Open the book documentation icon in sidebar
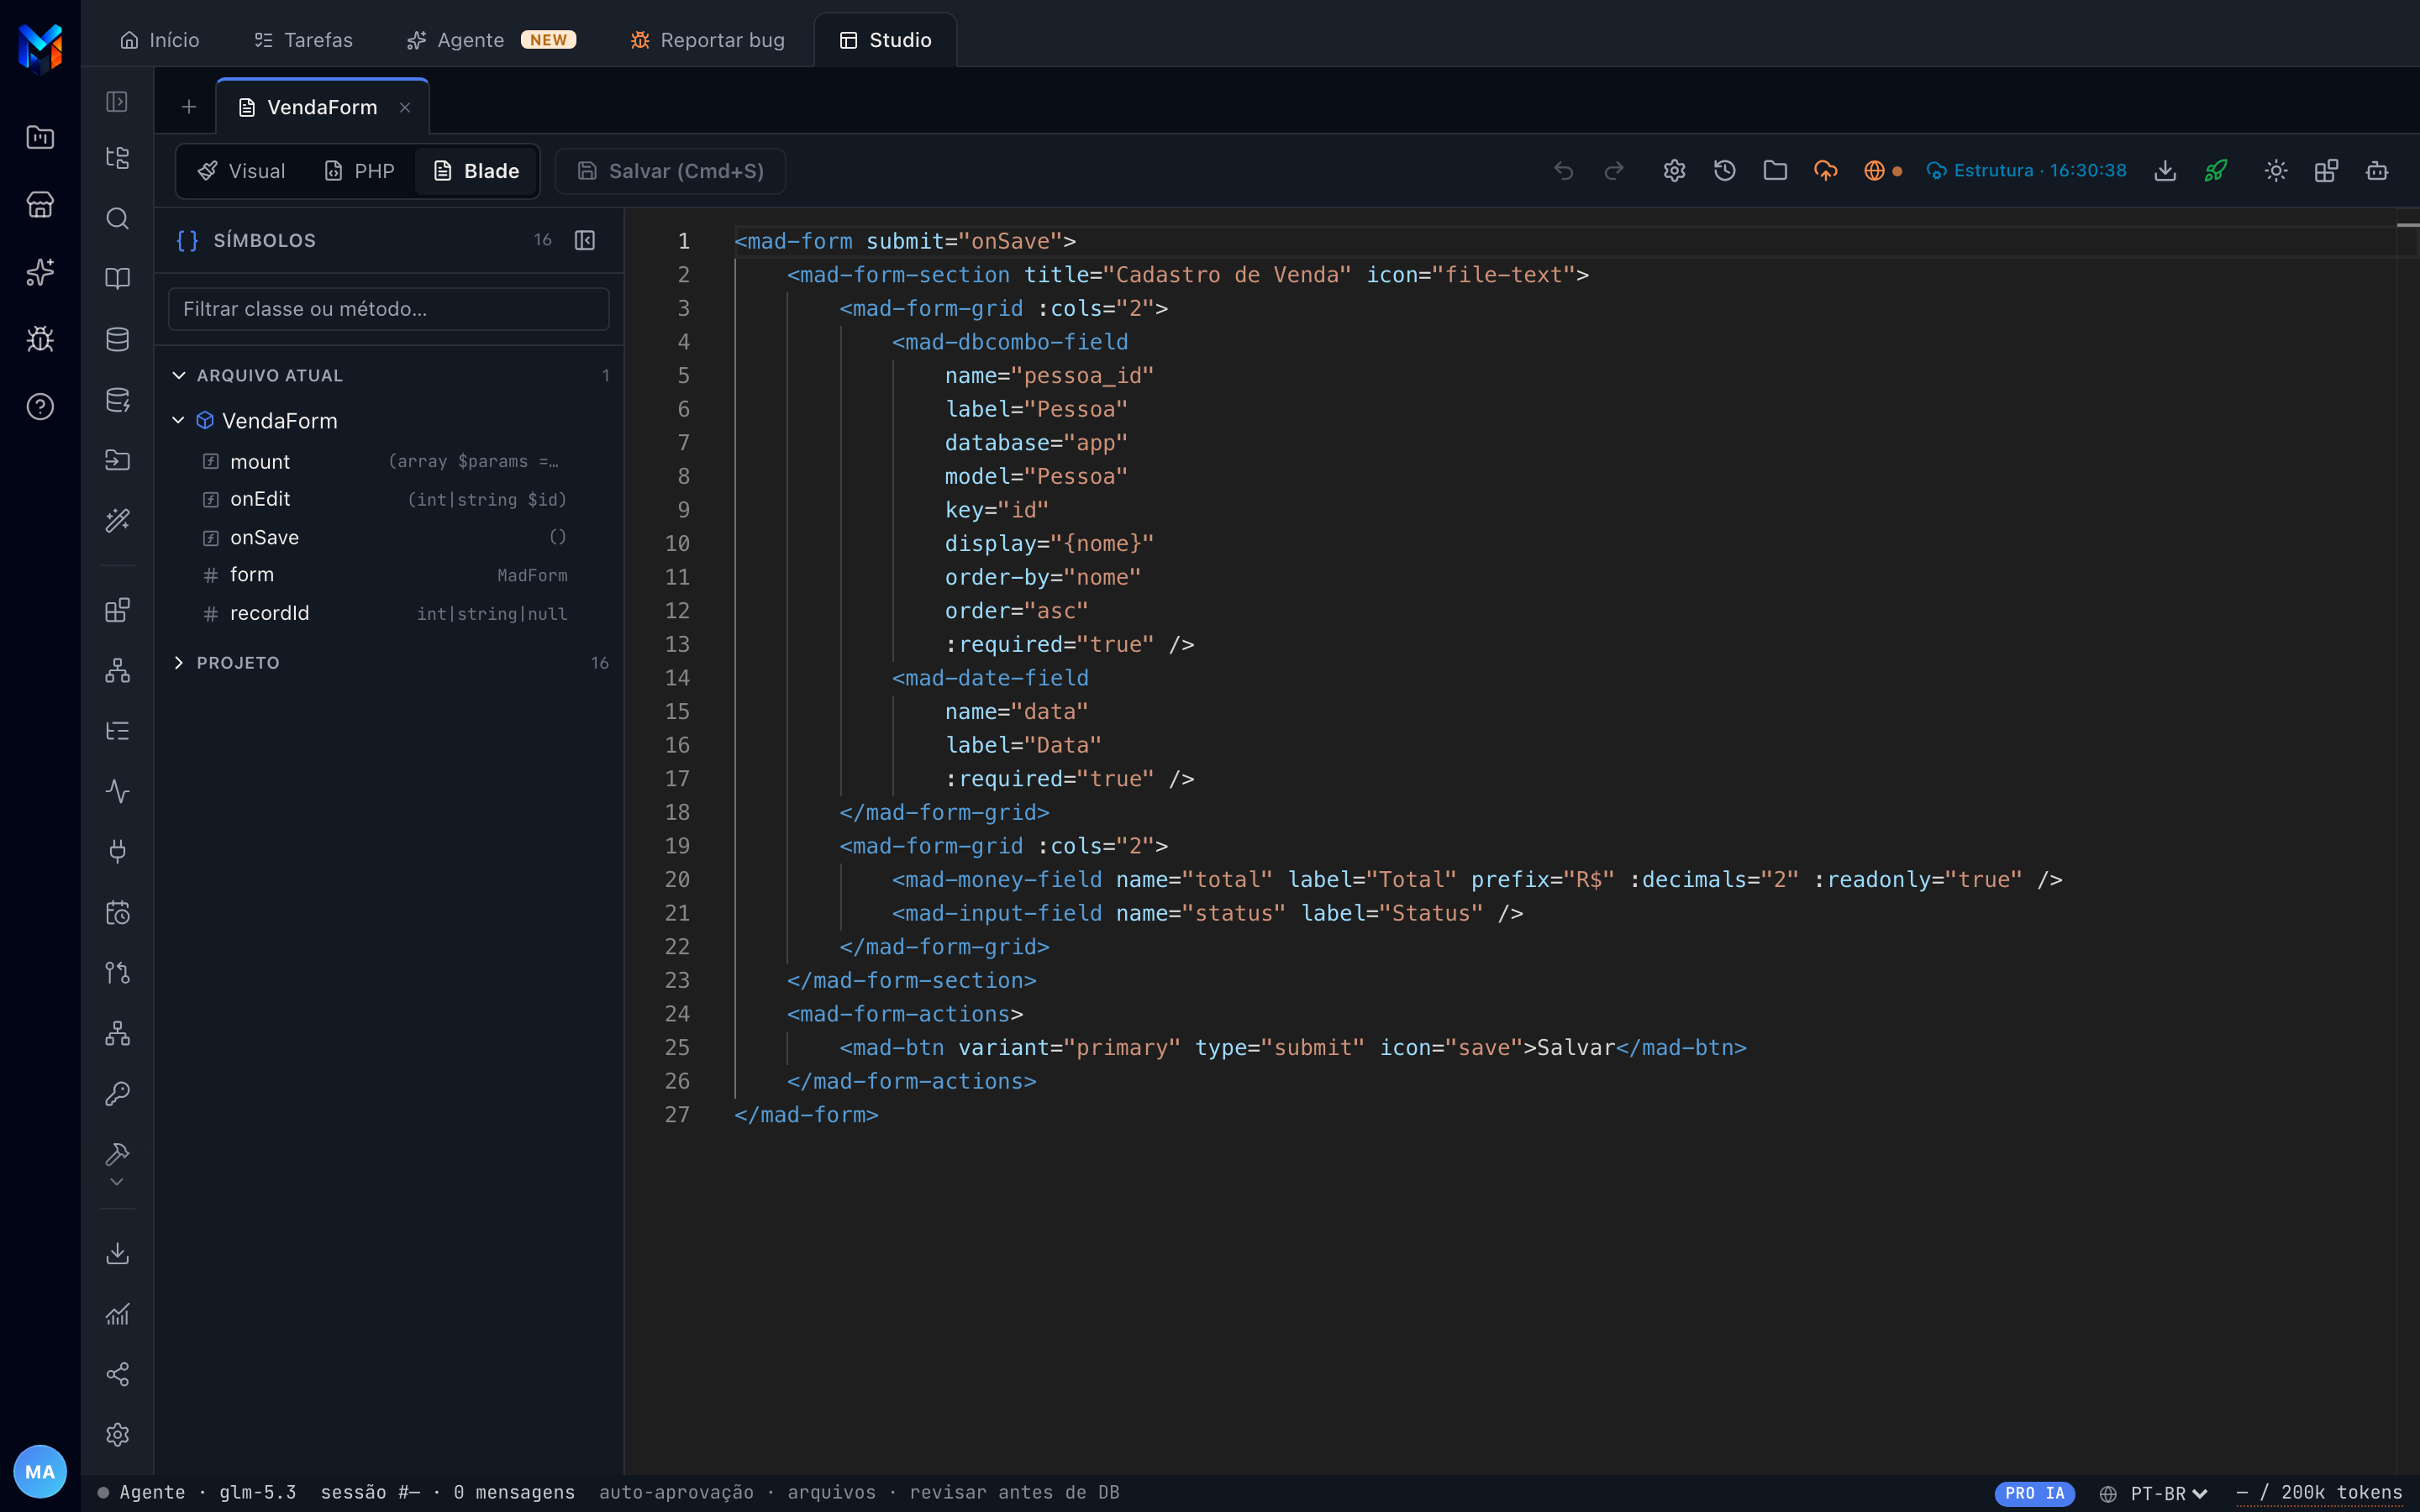 click(x=118, y=278)
